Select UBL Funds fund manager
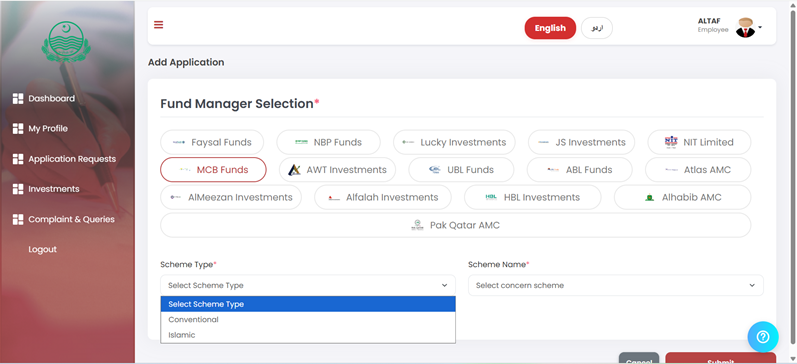 [x=461, y=170]
